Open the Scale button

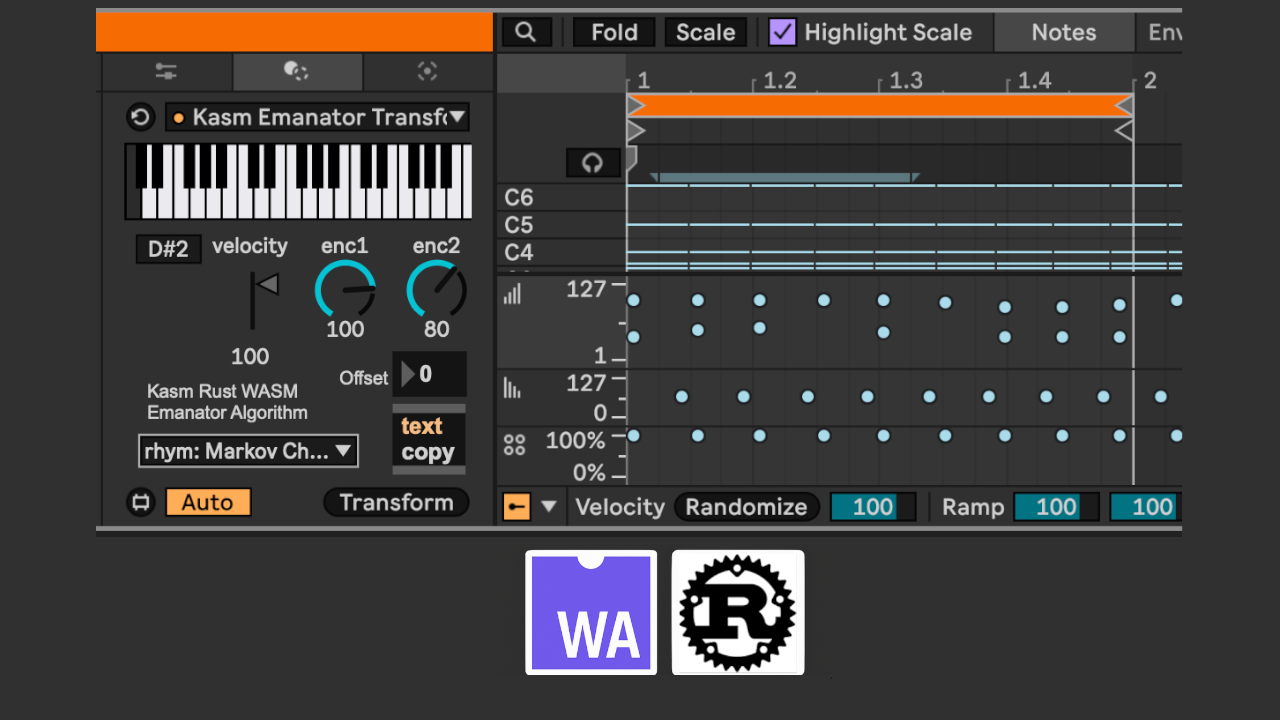coord(705,32)
